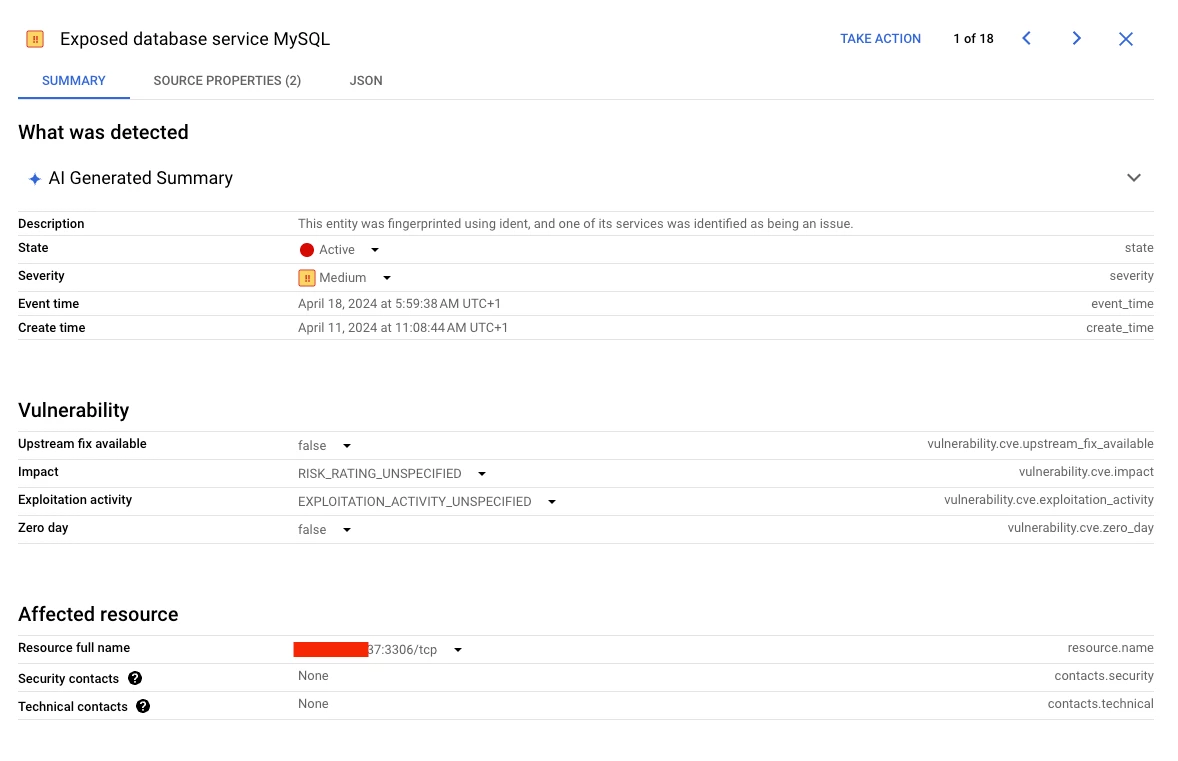Click the Vulnerability section heading
This screenshot has height=761, width=1178.
tap(74, 410)
